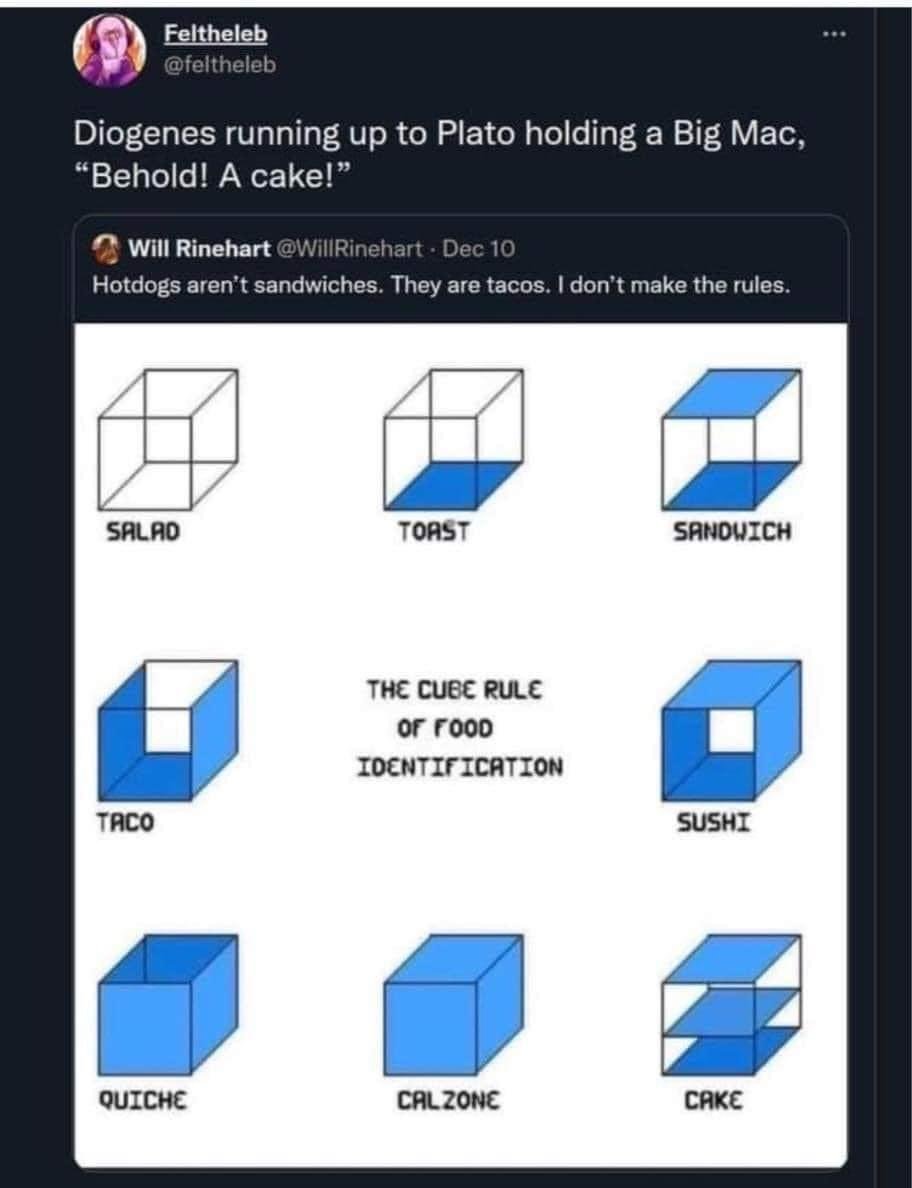Click the Sushi cube diagram
This screenshot has height=1188, width=912.
[731, 730]
